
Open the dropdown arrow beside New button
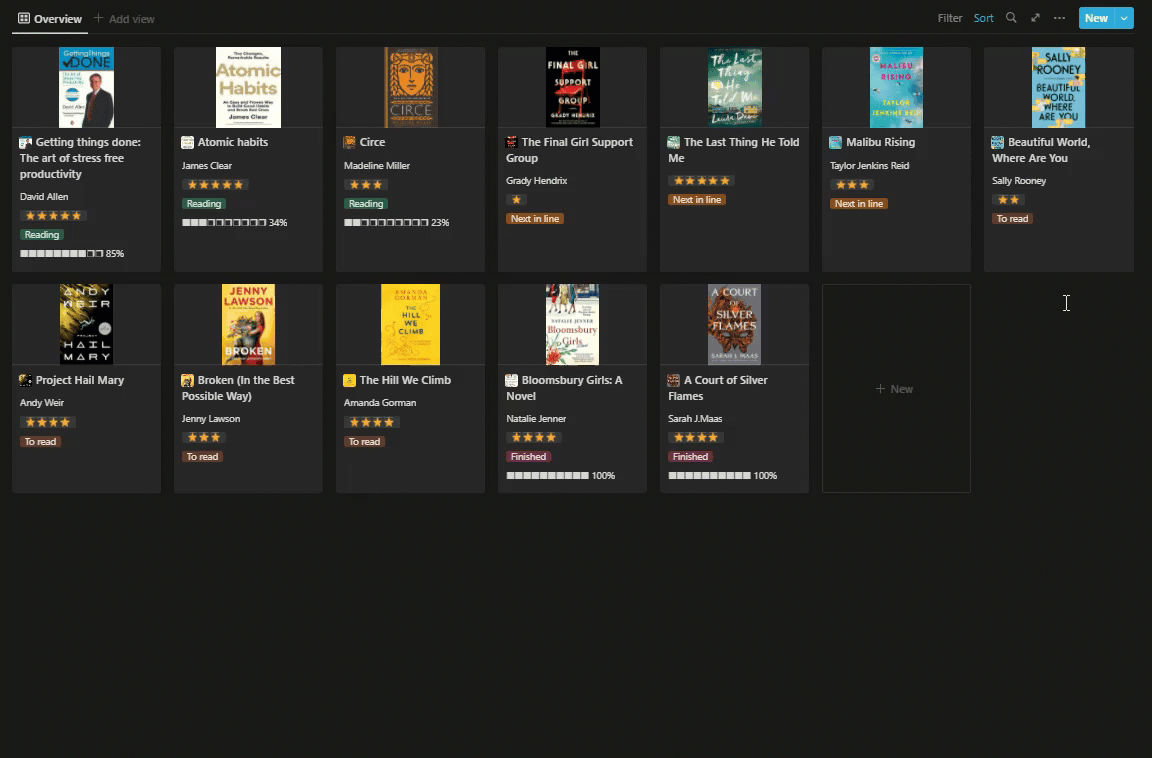[1124, 18]
